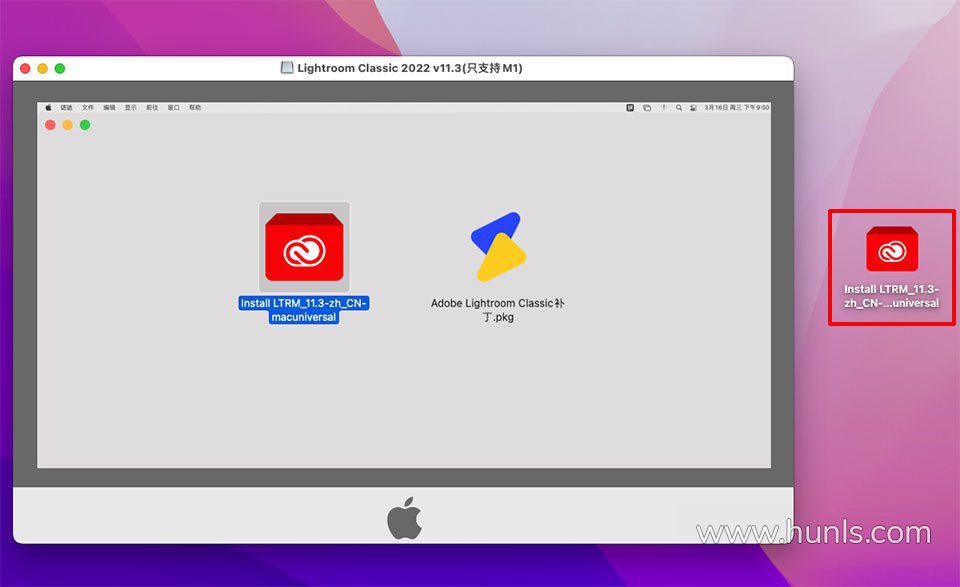This screenshot has width=960, height=587.
Task: Click the inner red close button
Action: (x=50, y=125)
